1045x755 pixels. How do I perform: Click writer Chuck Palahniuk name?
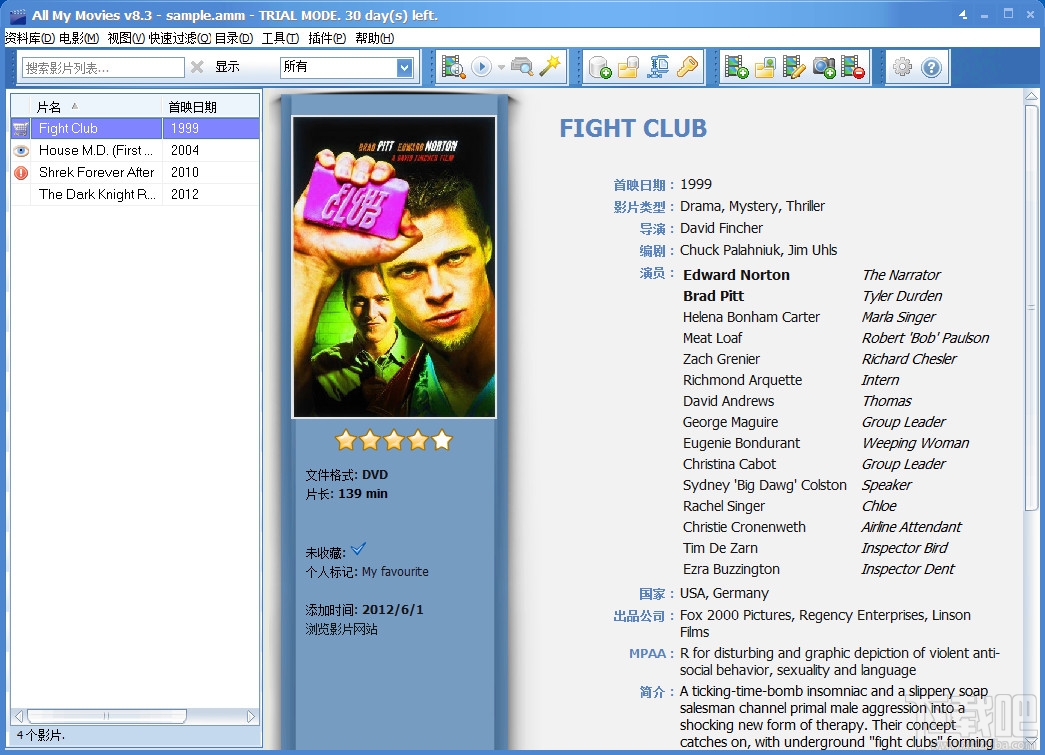pos(731,251)
